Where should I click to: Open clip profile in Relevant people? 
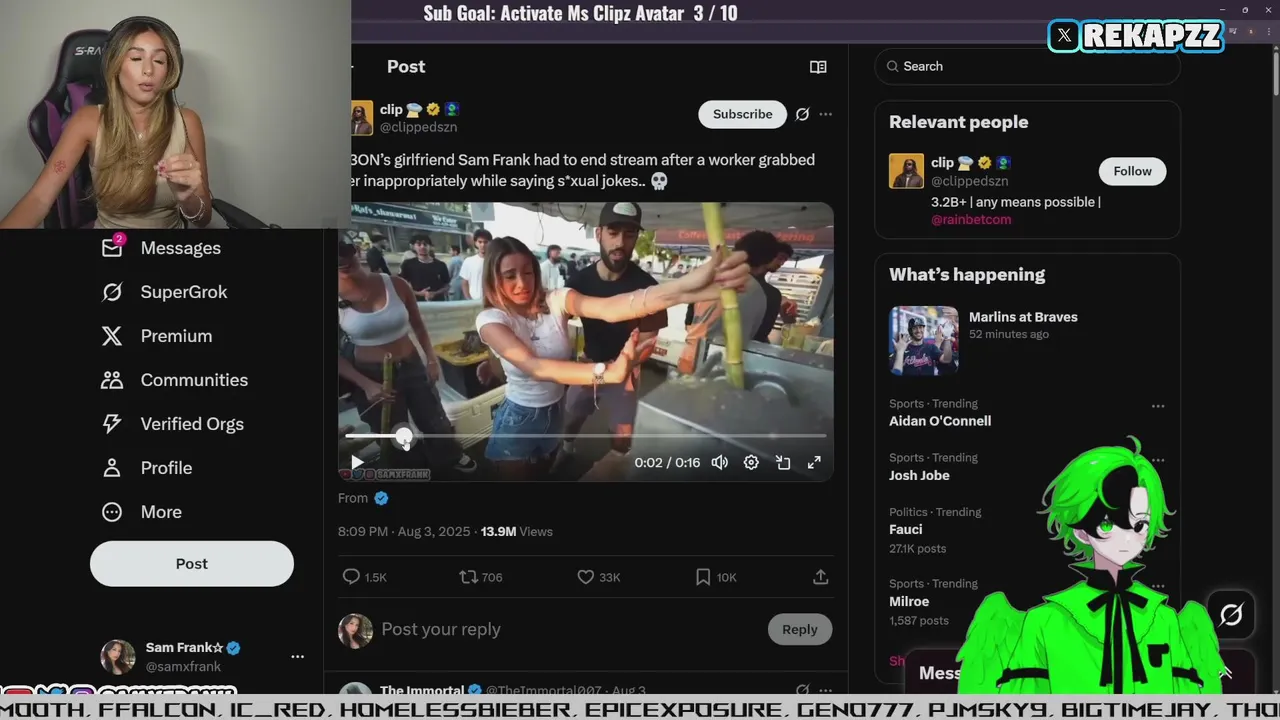[942, 162]
